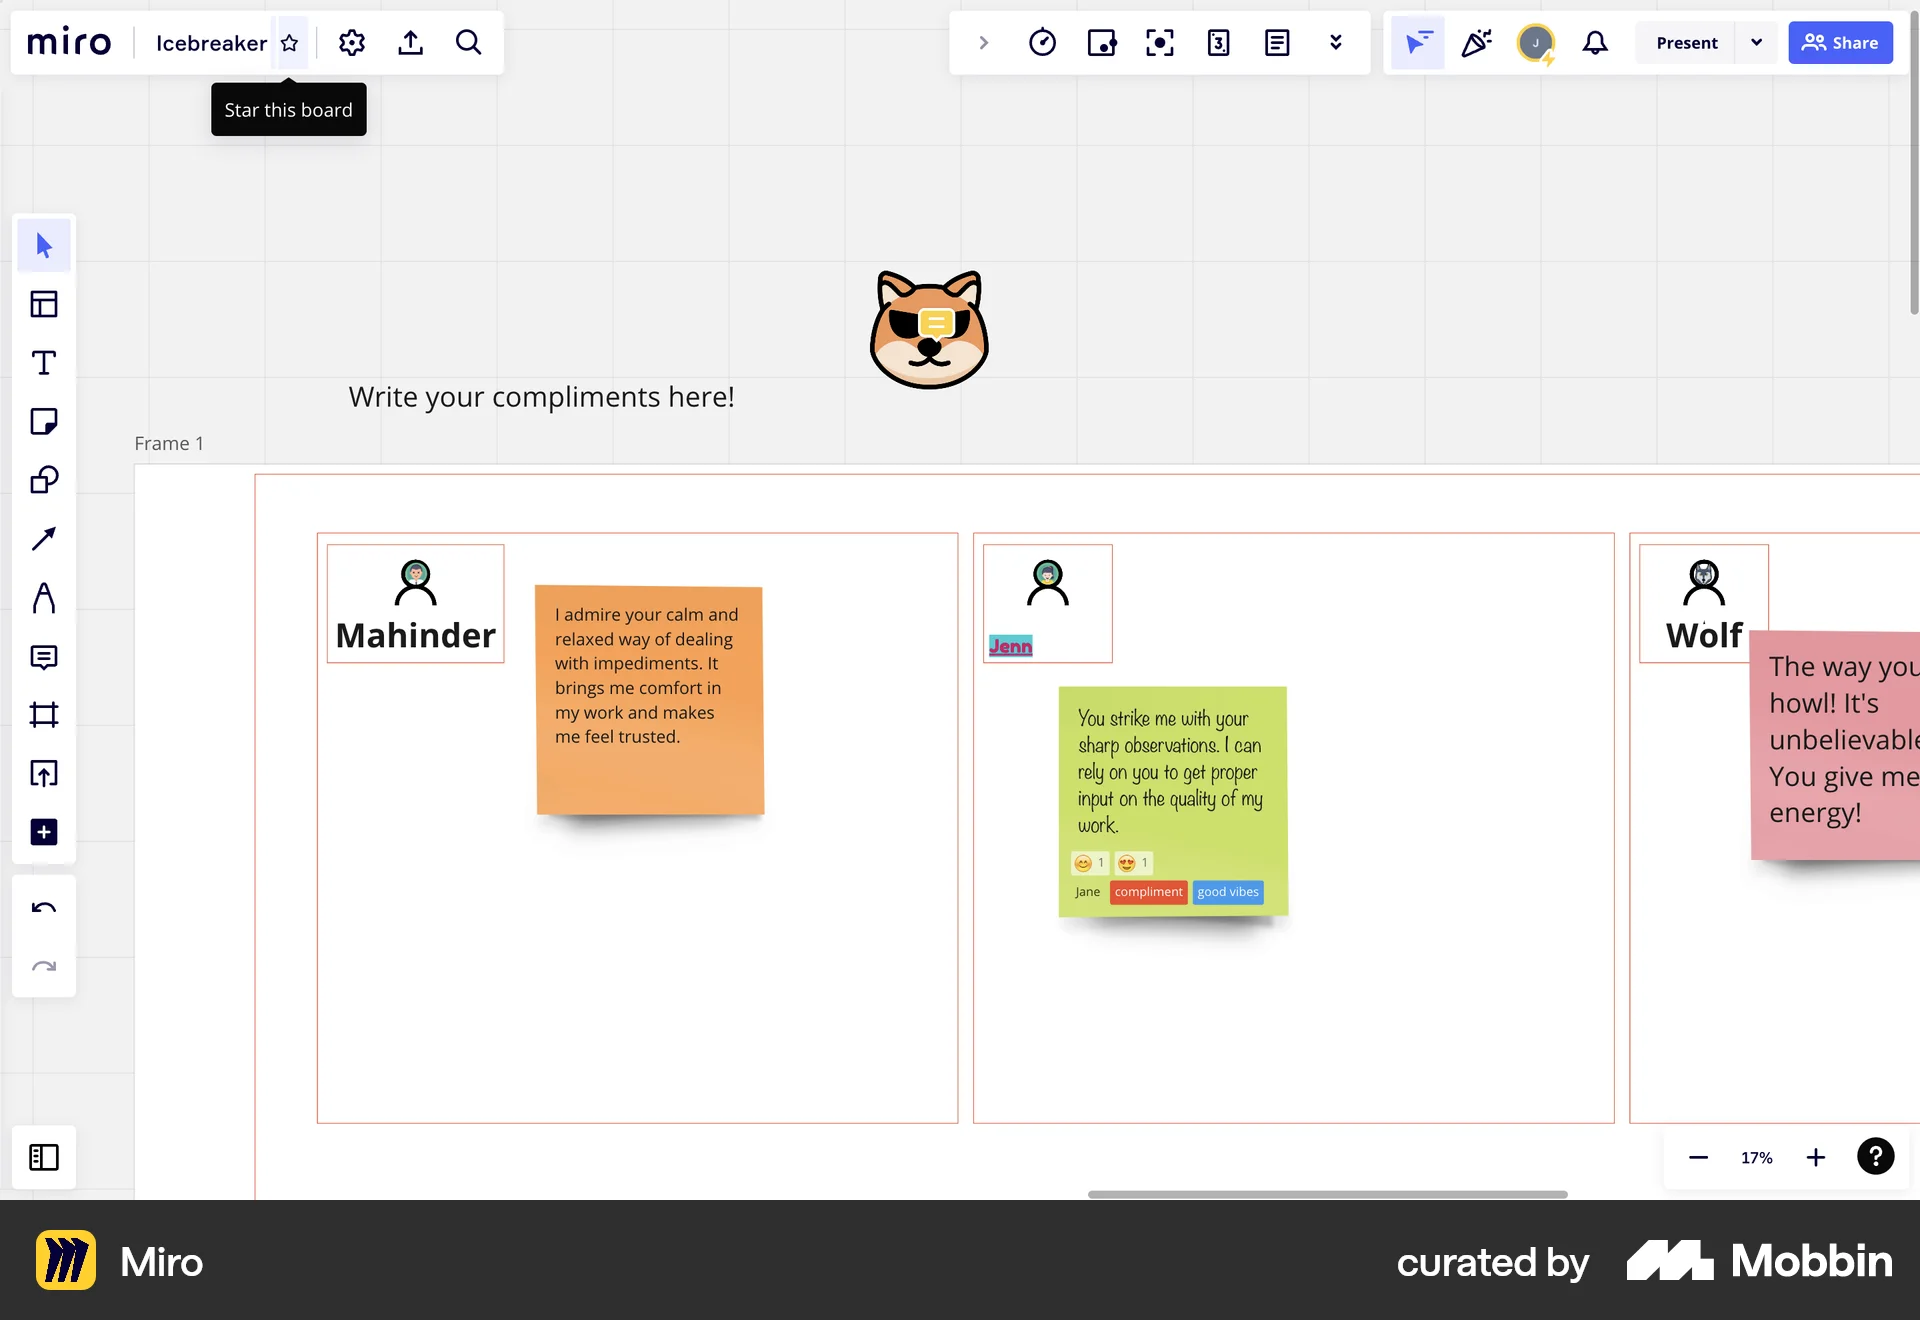Pick the Shapes tool
1920x1320 pixels.
tap(44, 480)
